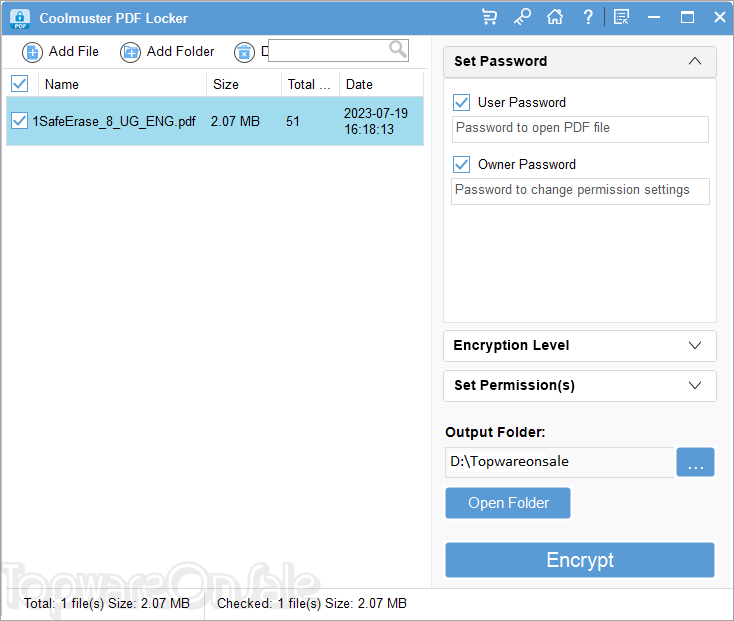734x621 pixels.
Task: Click the search magnifier icon
Action: click(398, 49)
